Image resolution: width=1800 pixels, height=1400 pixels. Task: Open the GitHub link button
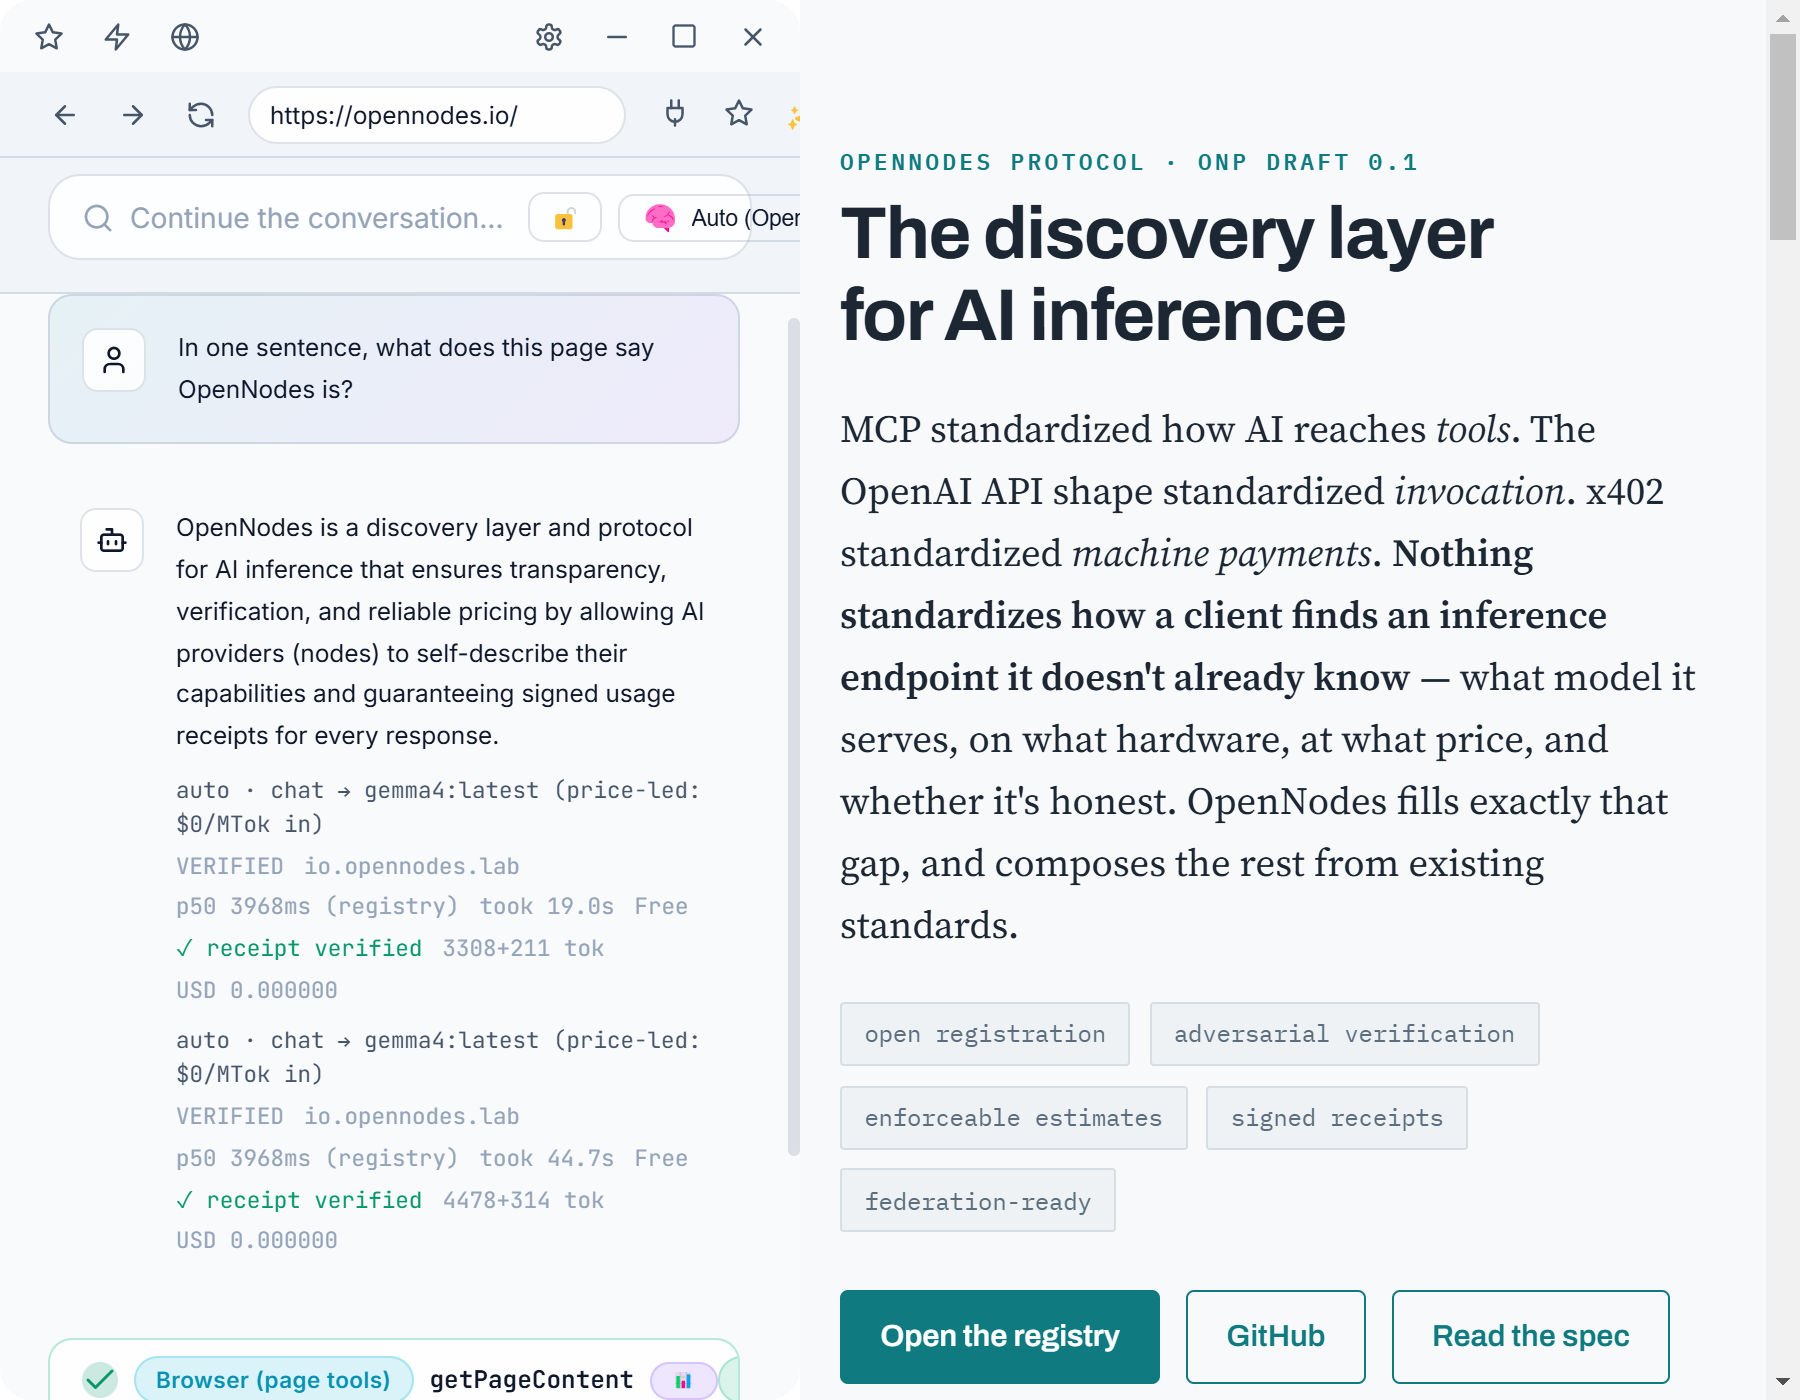pyautogui.click(x=1276, y=1337)
